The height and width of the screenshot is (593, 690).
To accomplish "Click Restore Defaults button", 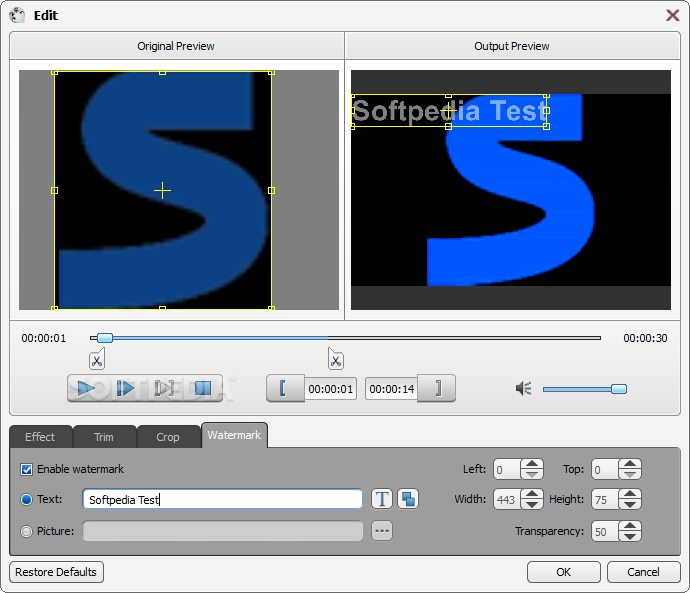I will coord(56,572).
